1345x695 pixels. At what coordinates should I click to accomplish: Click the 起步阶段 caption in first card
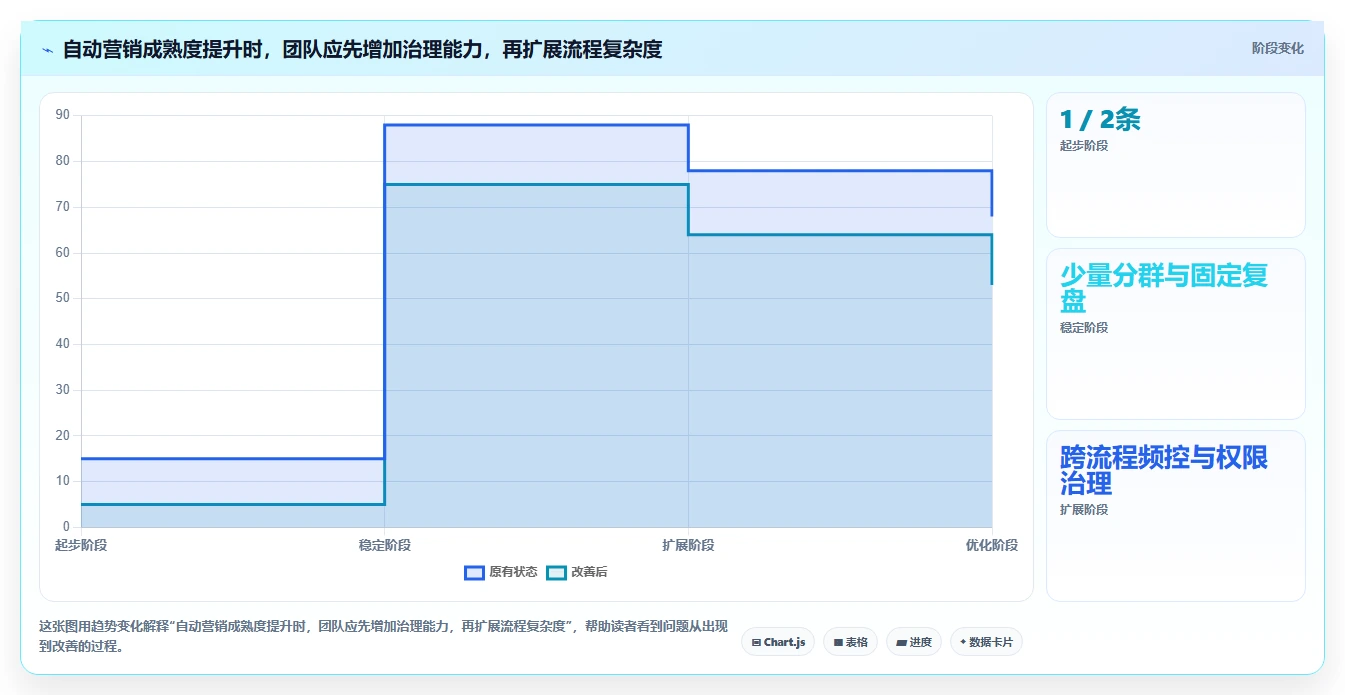tap(1084, 145)
